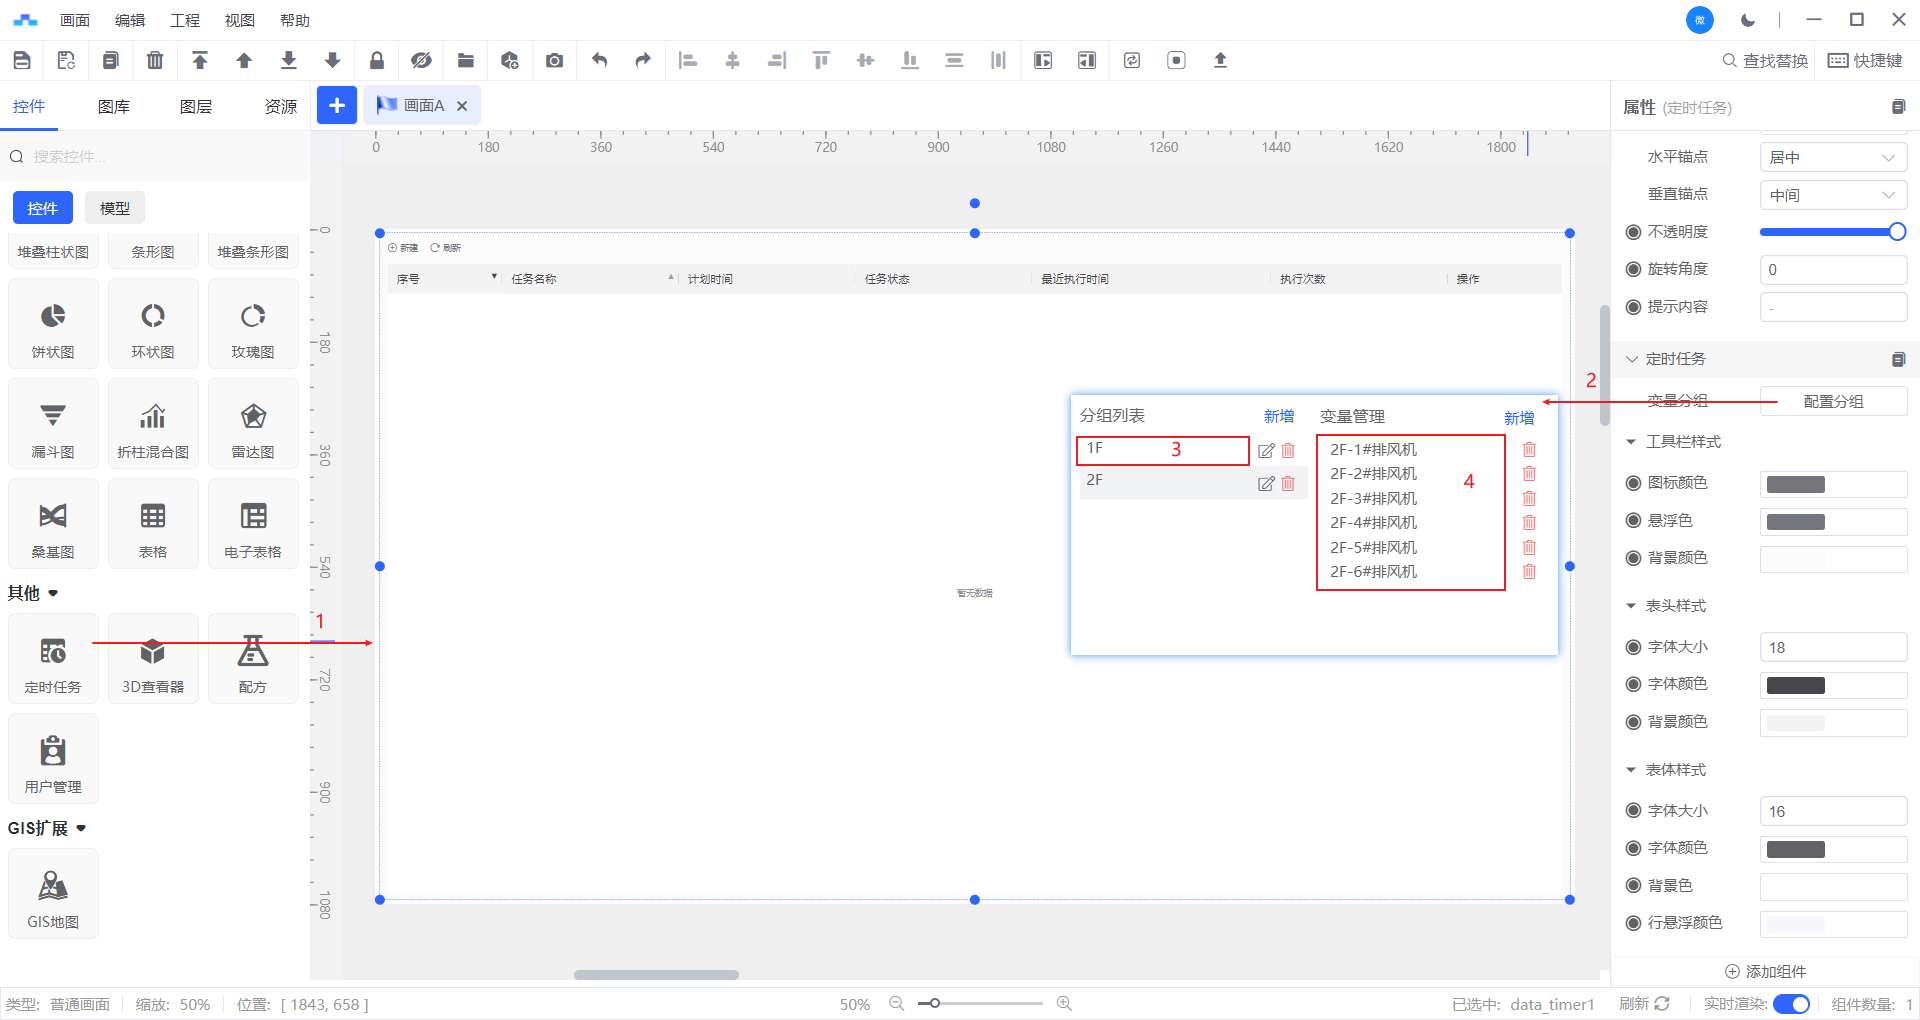Screen dimensions: 1920x1020
Task: Open the 水平锚点 dropdown
Action: point(1832,157)
